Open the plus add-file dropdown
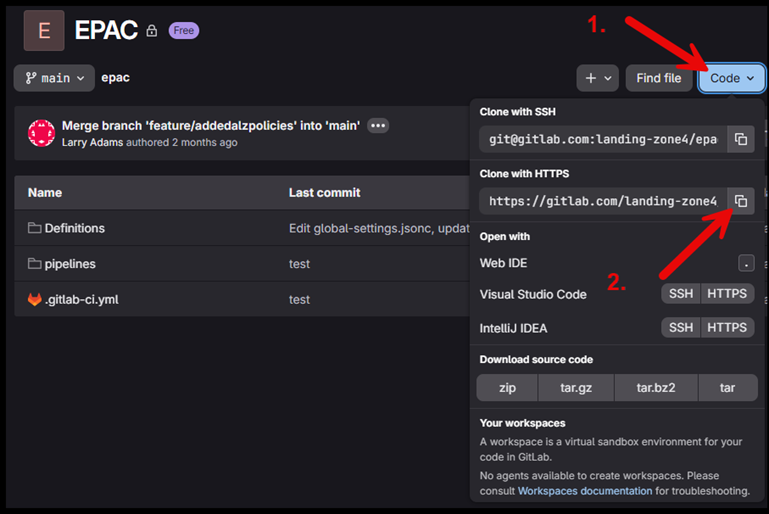This screenshot has height=514, width=769. tap(597, 78)
